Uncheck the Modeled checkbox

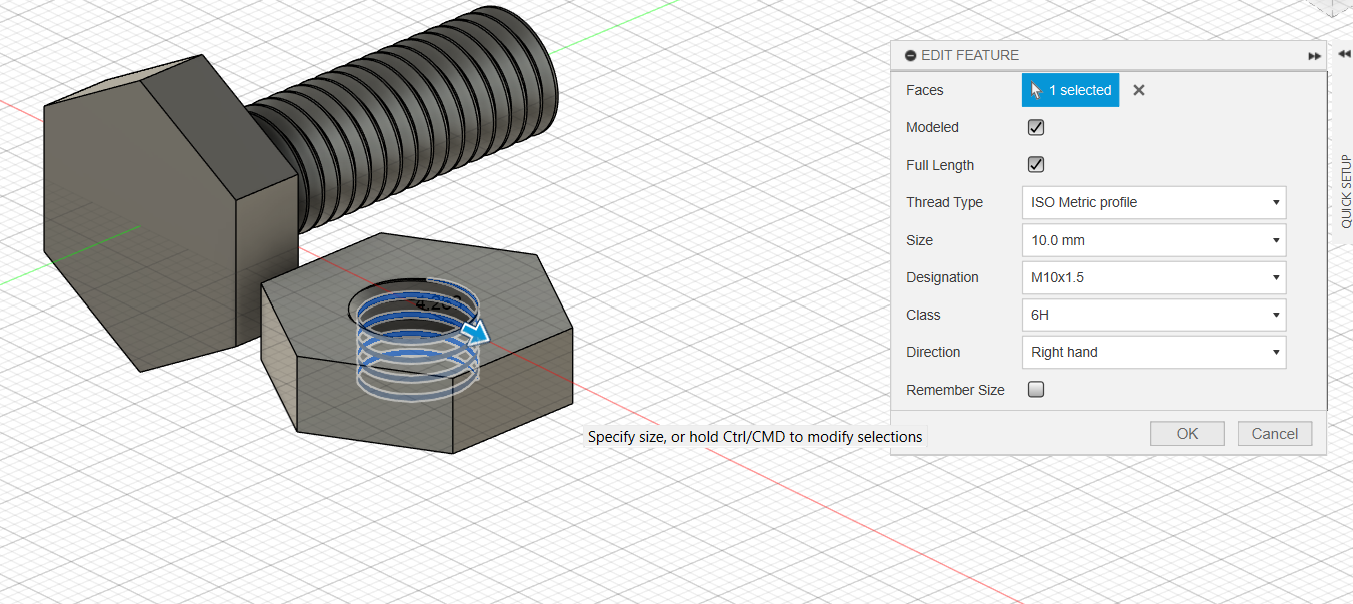(1036, 127)
